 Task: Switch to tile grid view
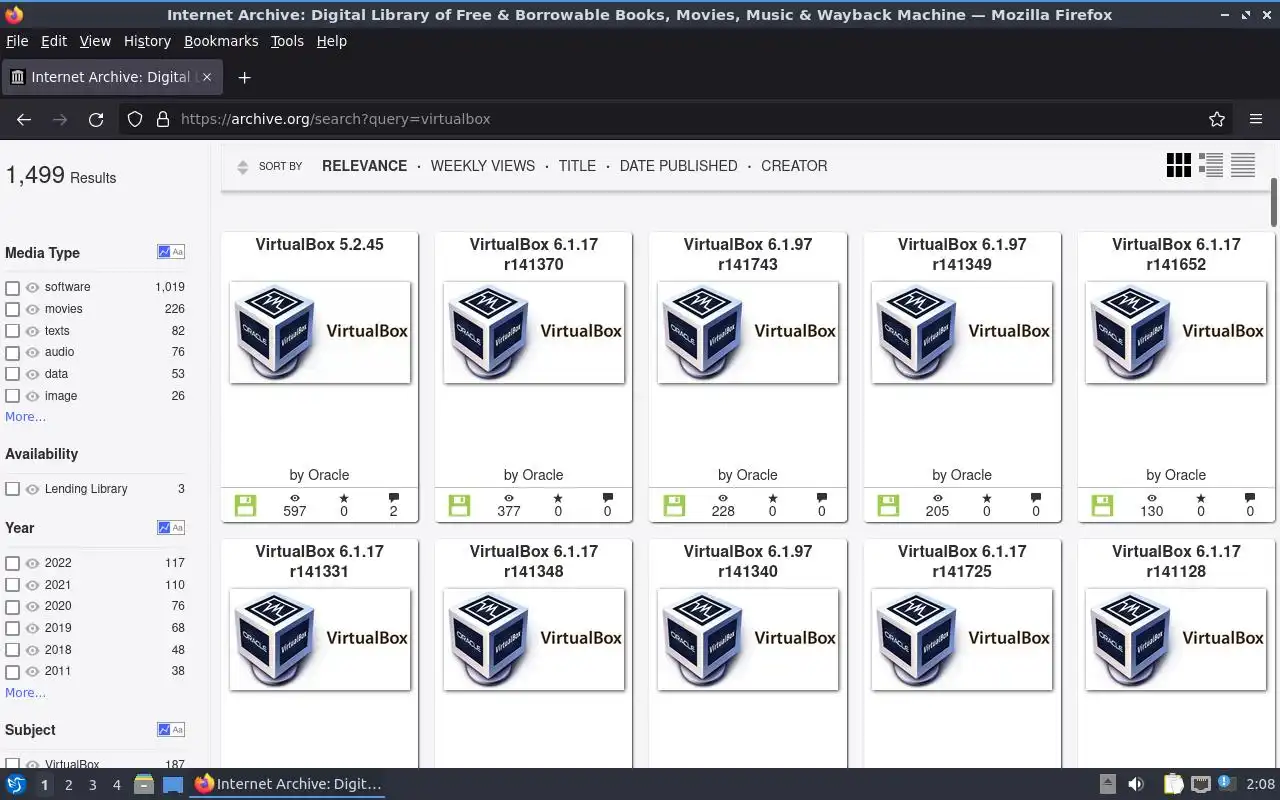click(x=1179, y=165)
